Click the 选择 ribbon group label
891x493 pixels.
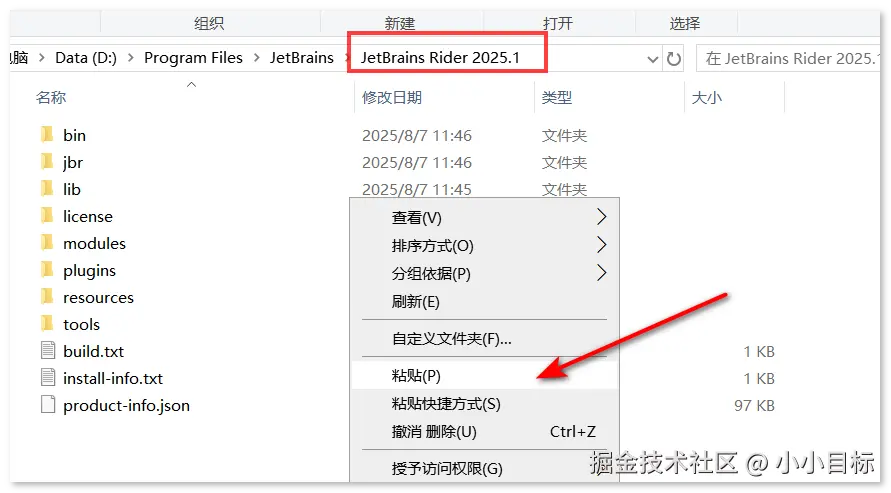[685, 23]
